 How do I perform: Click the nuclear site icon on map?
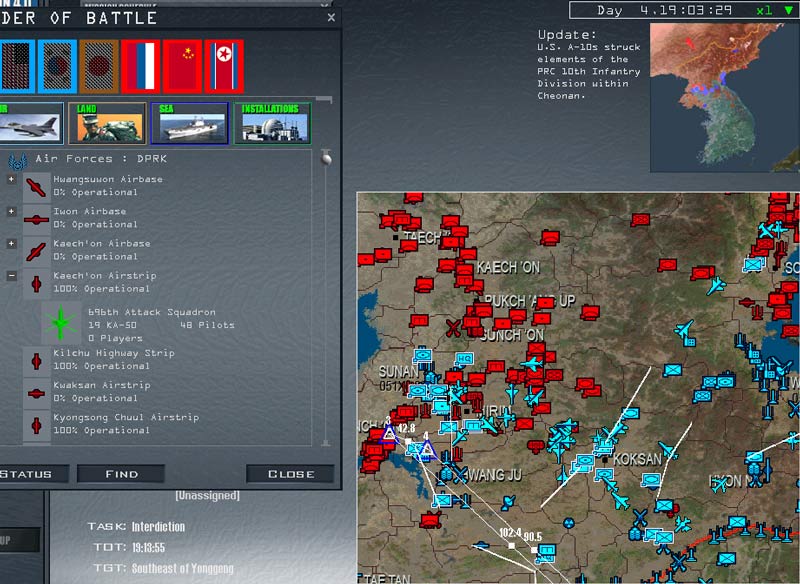pyautogui.click(x=568, y=523)
